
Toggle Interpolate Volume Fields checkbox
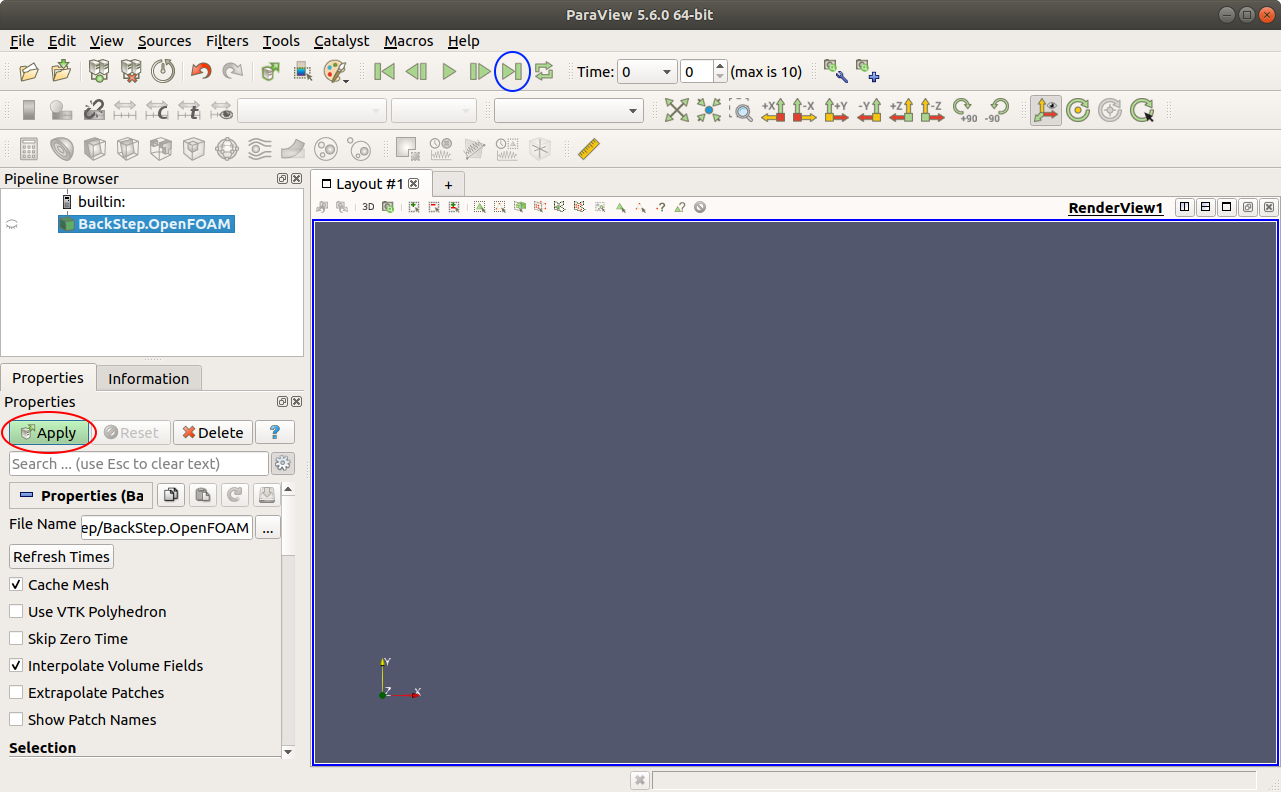pyautogui.click(x=16, y=665)
